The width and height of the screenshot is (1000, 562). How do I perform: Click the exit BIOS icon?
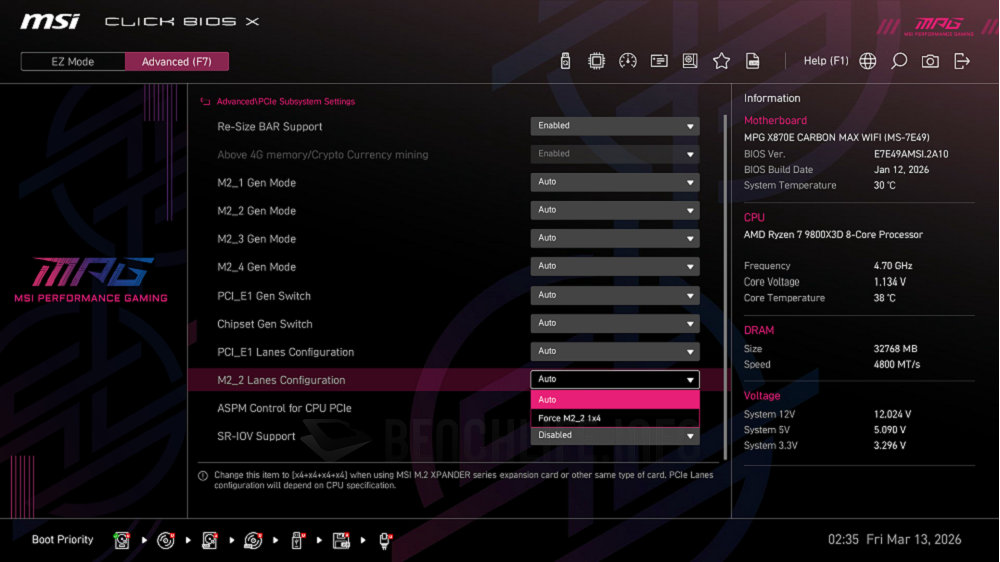coord(962,61)
